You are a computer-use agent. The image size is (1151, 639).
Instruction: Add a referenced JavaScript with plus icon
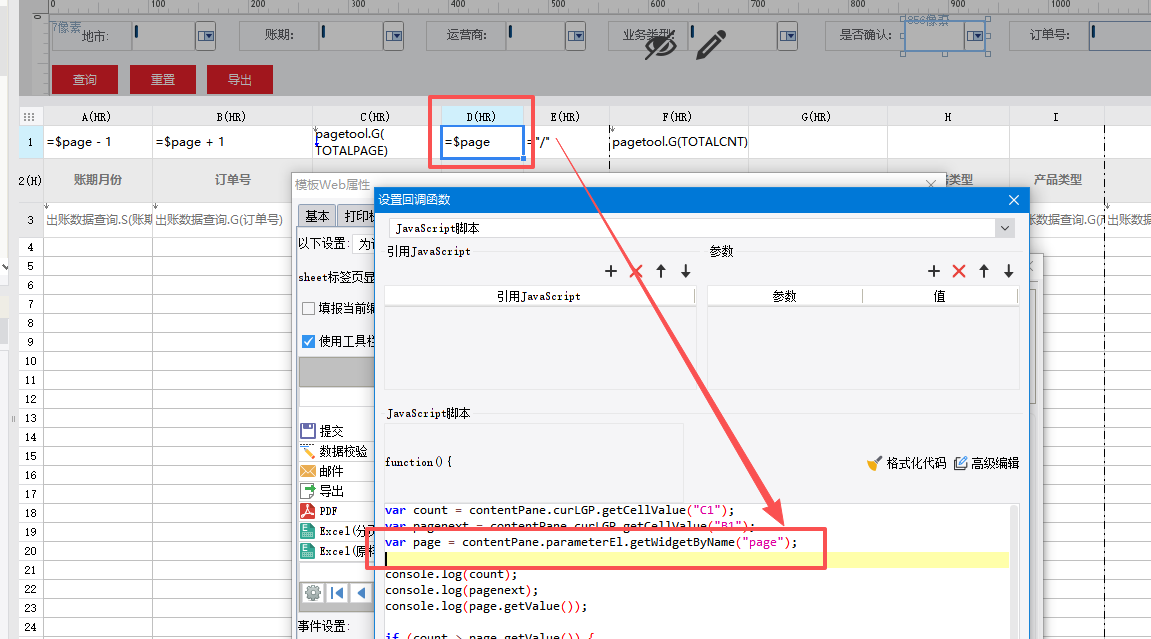(611, 271)
